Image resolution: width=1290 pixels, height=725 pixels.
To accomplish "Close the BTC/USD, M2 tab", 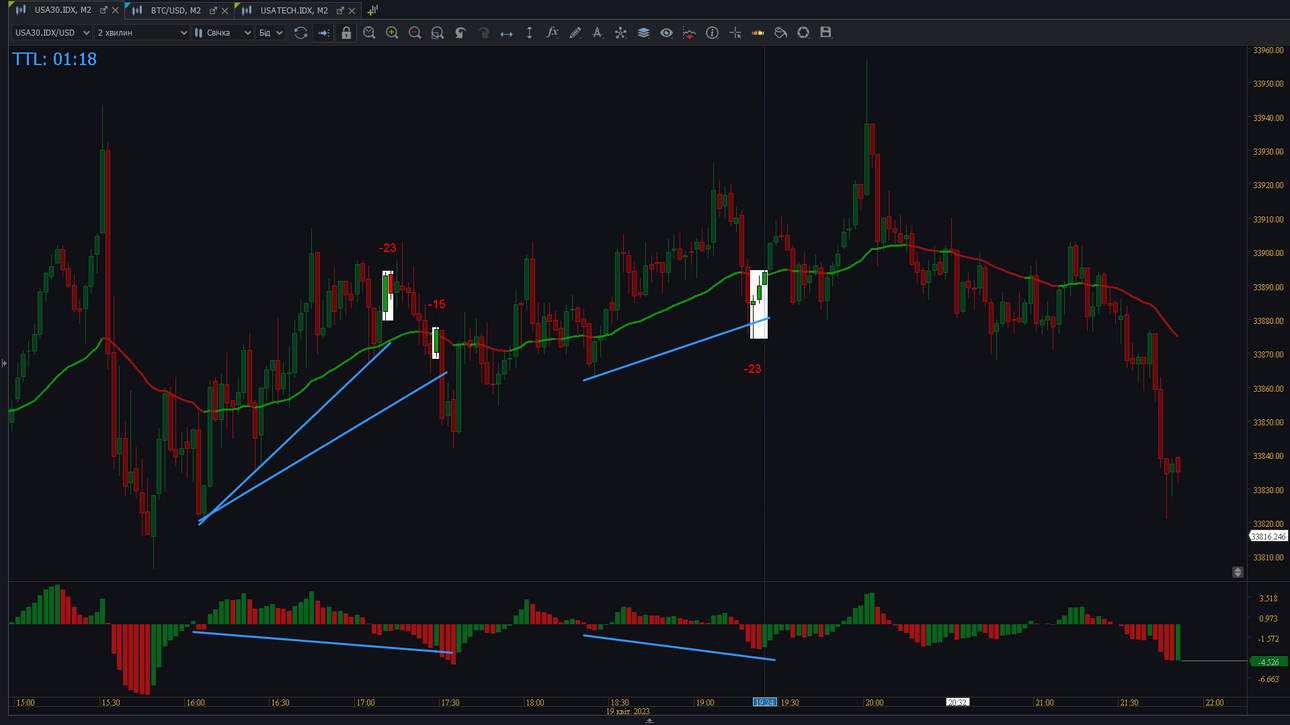I will click(x=225, y=11).
